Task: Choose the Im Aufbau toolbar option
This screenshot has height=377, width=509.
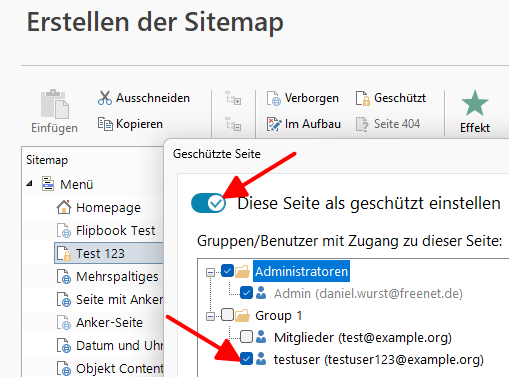Action: 304,124
